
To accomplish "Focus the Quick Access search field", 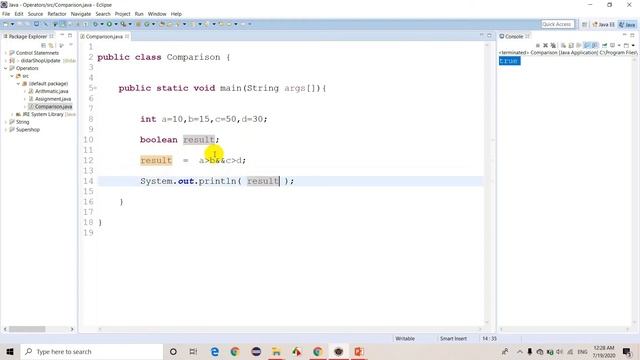I will 558,24.
